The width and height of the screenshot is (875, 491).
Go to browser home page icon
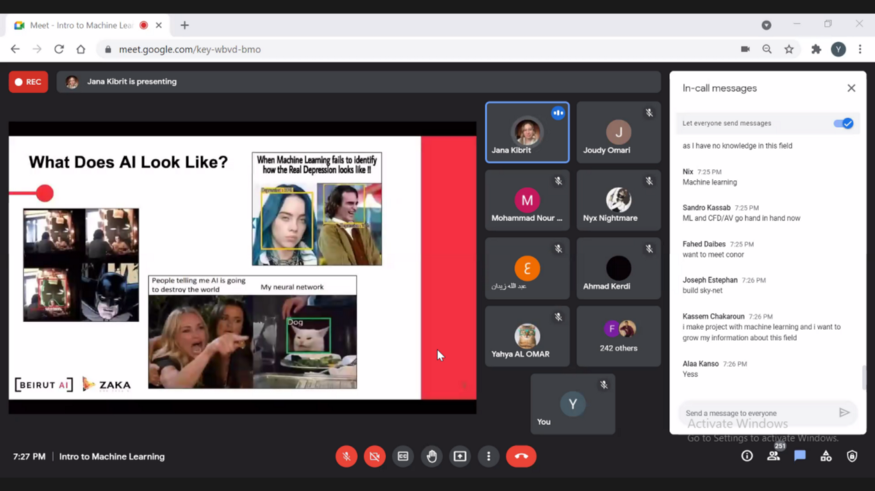81,49
